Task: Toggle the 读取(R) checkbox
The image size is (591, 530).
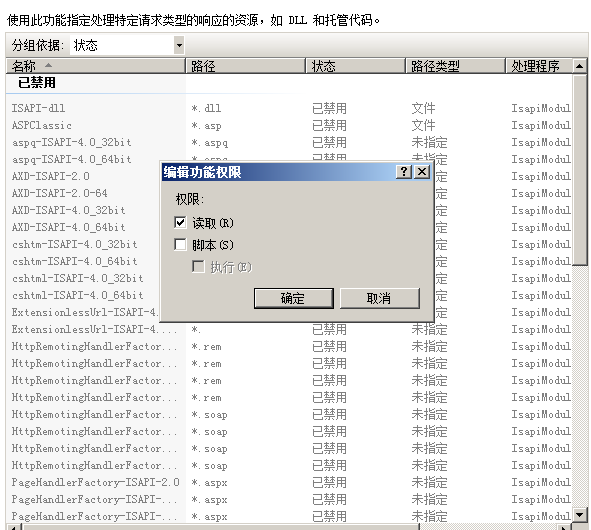Action: (180, 222)
